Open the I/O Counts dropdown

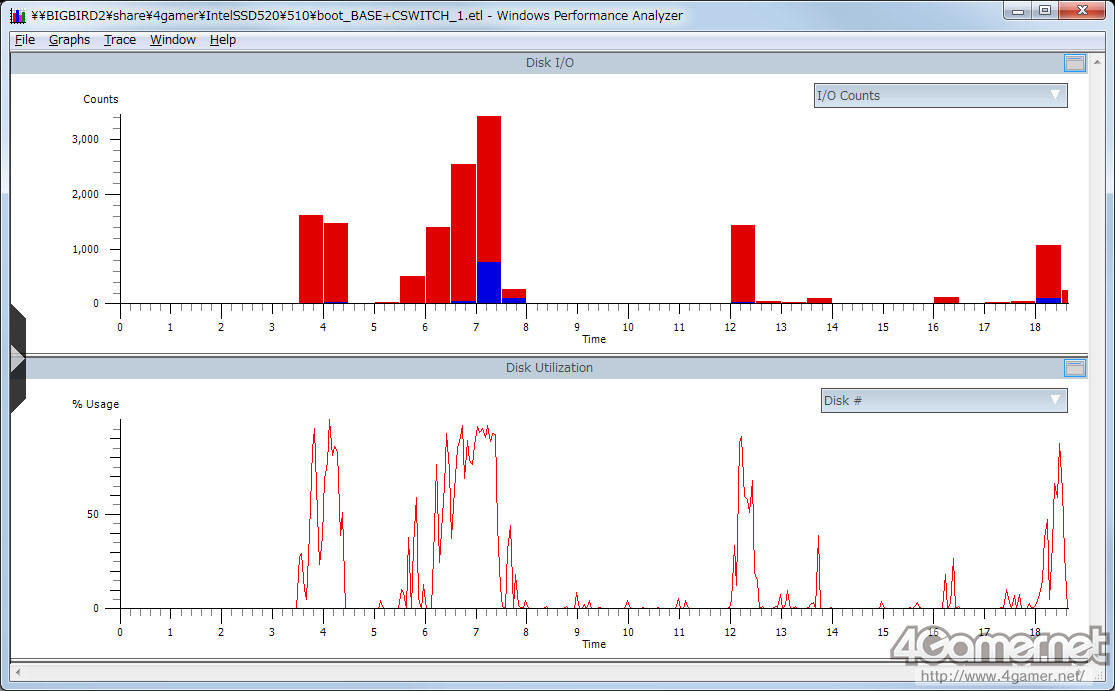pyautogui.click(x=940, y=96)
